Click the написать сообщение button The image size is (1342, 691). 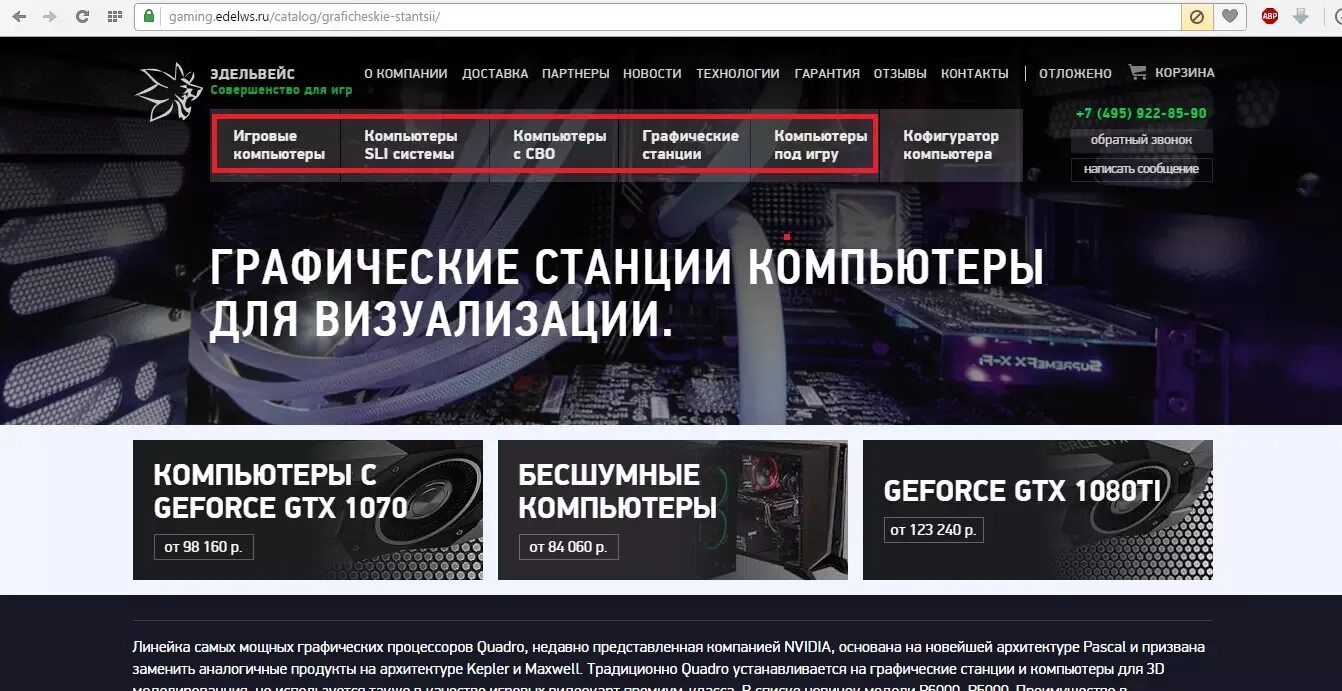(x=1141, y=169)
